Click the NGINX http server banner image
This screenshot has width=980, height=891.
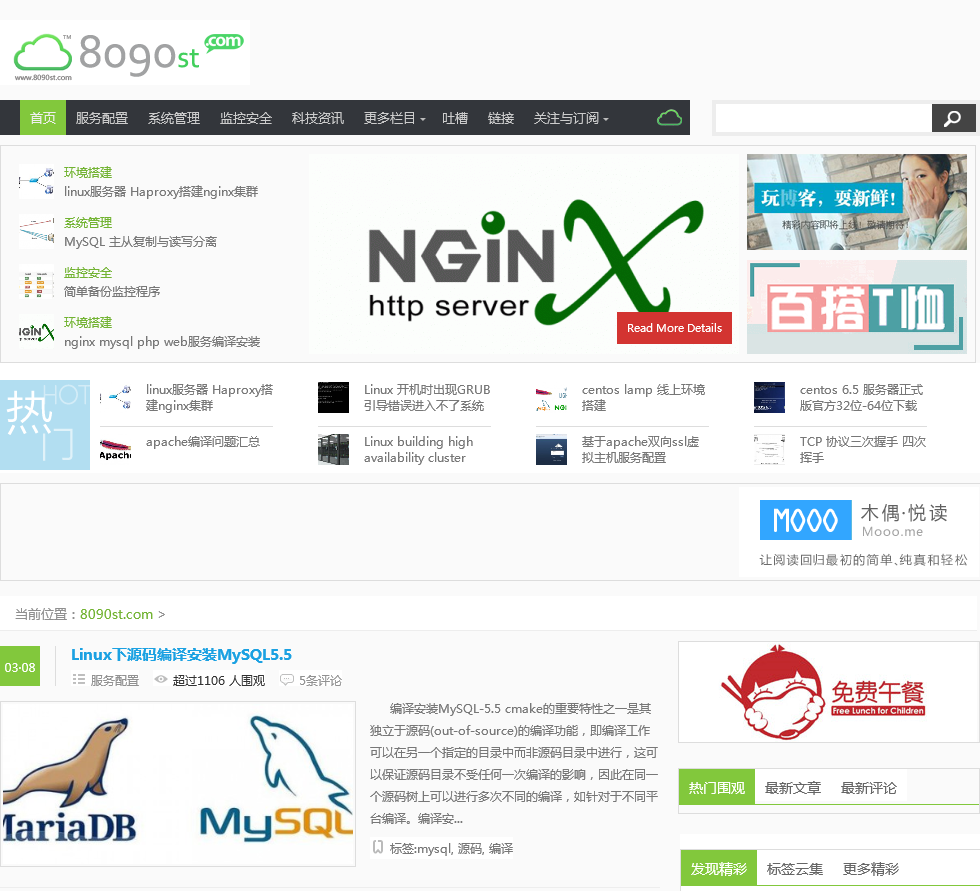(524, 256)
